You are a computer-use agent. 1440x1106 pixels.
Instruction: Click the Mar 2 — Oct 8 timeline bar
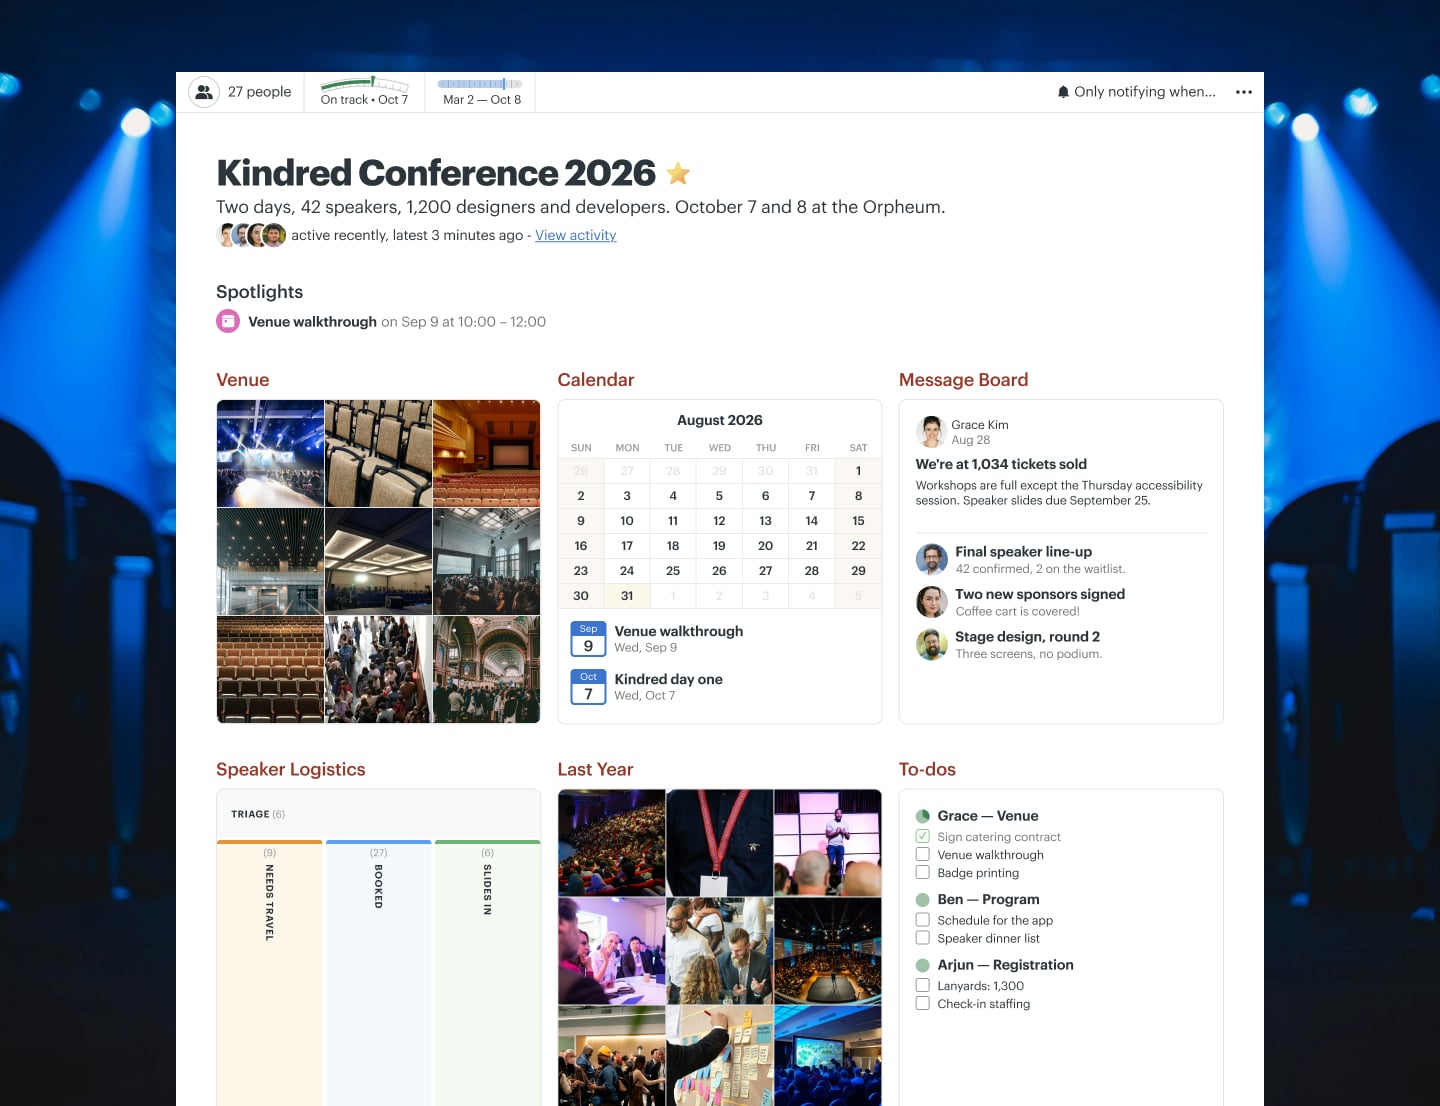tap(481, 92)
